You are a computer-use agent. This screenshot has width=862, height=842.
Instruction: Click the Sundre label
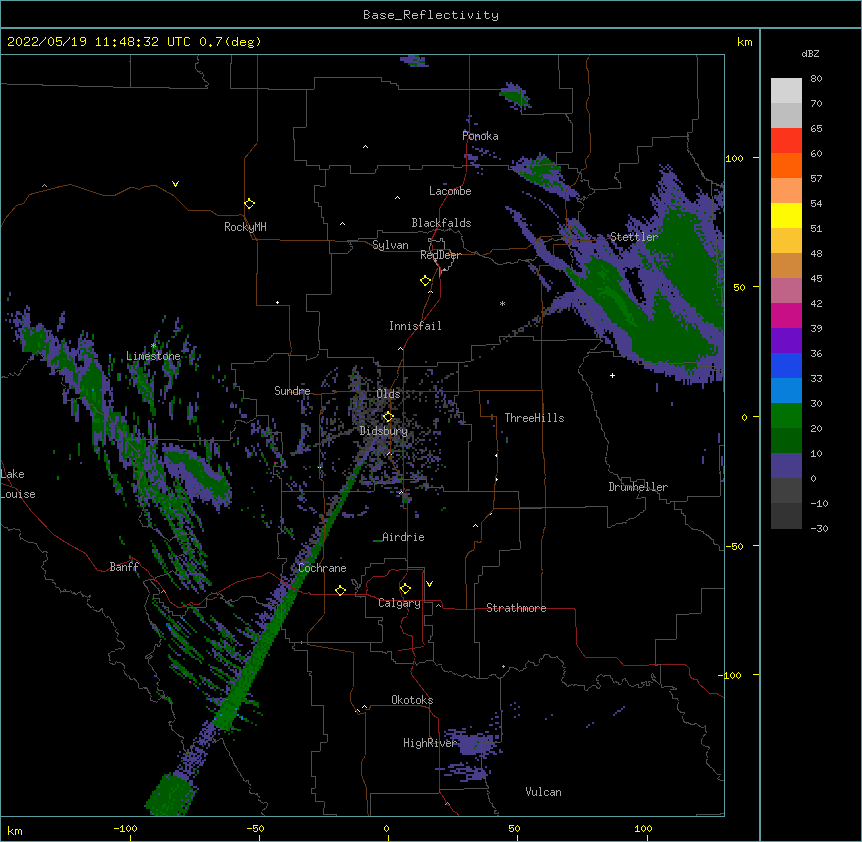point(292,391)
